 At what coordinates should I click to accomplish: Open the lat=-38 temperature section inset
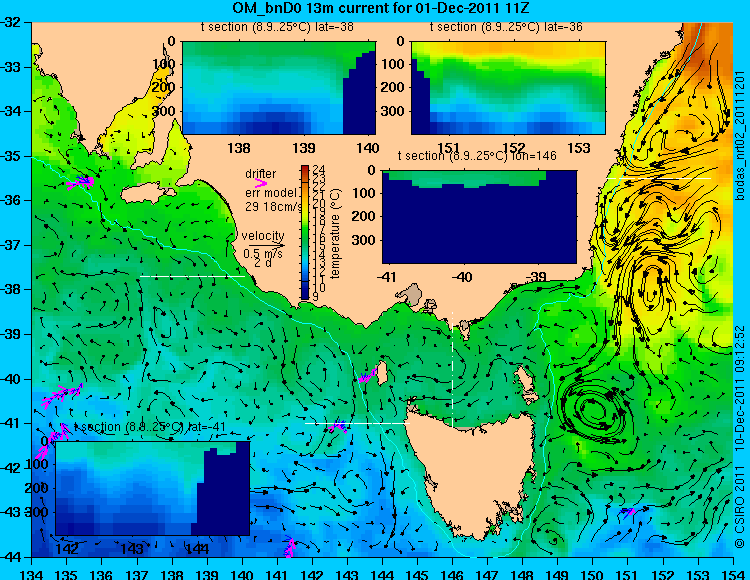point(279,88)
